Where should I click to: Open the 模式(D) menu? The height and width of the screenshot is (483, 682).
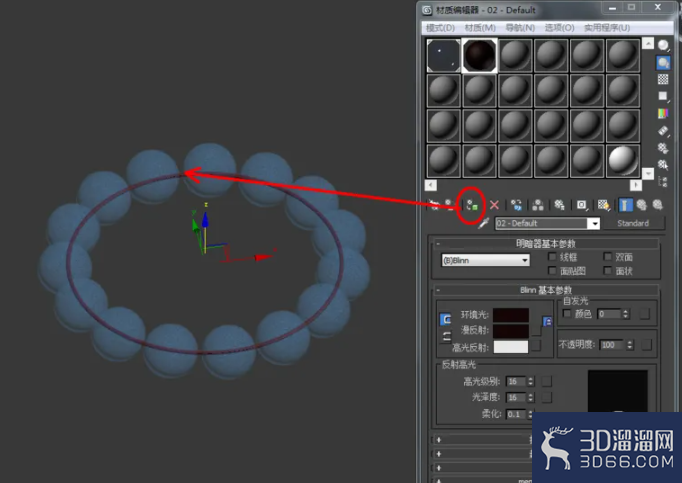440,28
